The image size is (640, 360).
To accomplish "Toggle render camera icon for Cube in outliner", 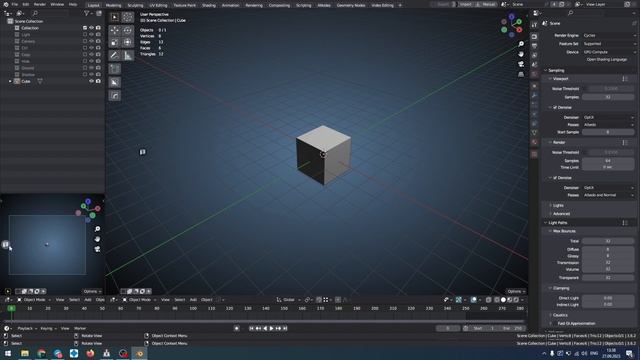I will pyautogui.click(x=98, y=81).
